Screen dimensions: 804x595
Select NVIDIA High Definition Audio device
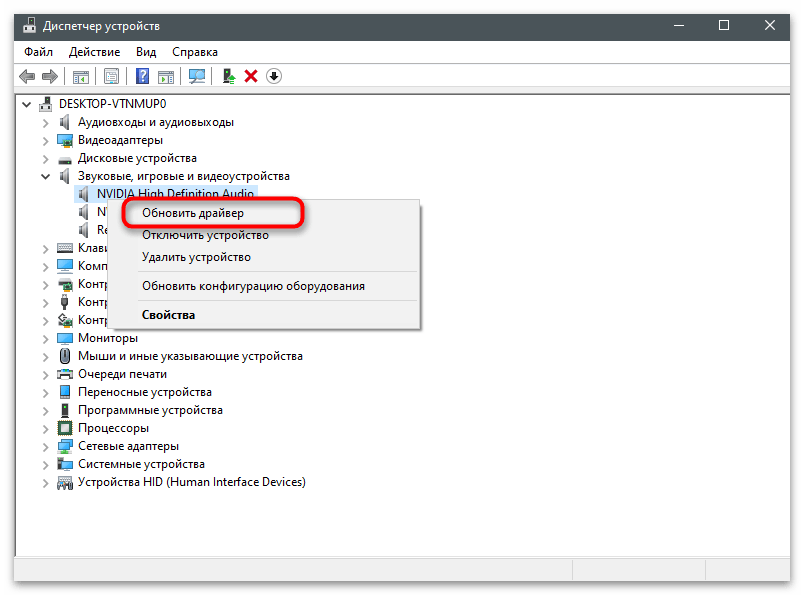175,193
